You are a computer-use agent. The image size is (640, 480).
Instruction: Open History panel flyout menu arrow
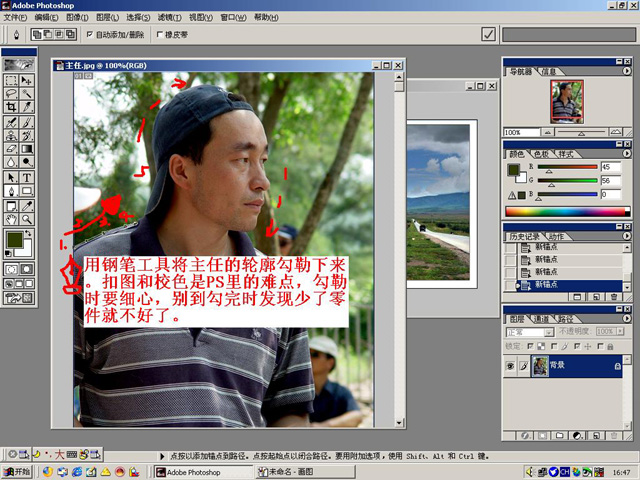click(627, 236)
